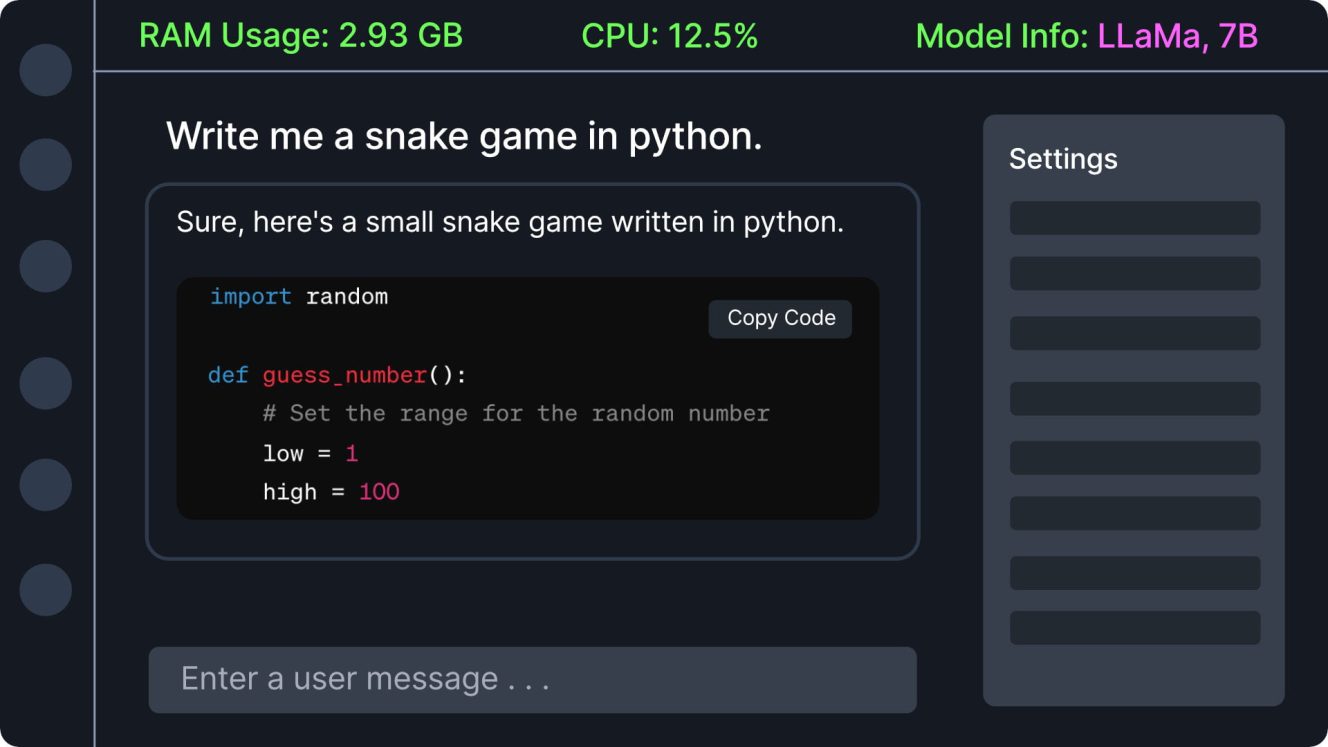1328x747 pixels.
Task: Click the 'Write me a snake game in python.' message
Action: click(x=464, y=136)
